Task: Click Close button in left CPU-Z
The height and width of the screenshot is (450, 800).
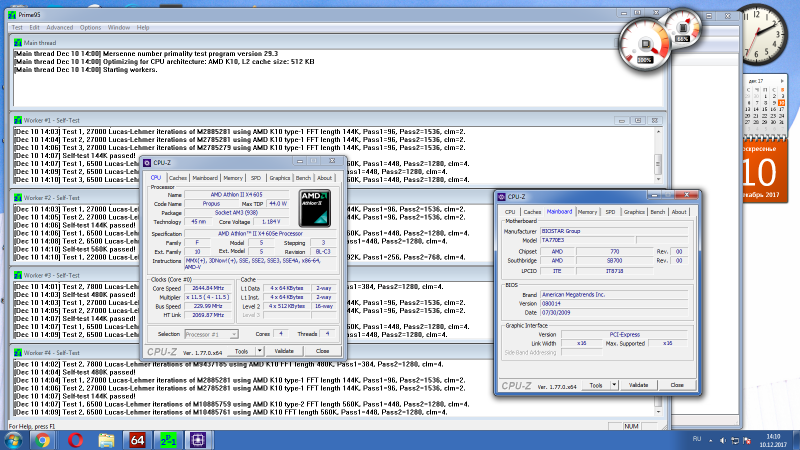Action: coord(322,351)
